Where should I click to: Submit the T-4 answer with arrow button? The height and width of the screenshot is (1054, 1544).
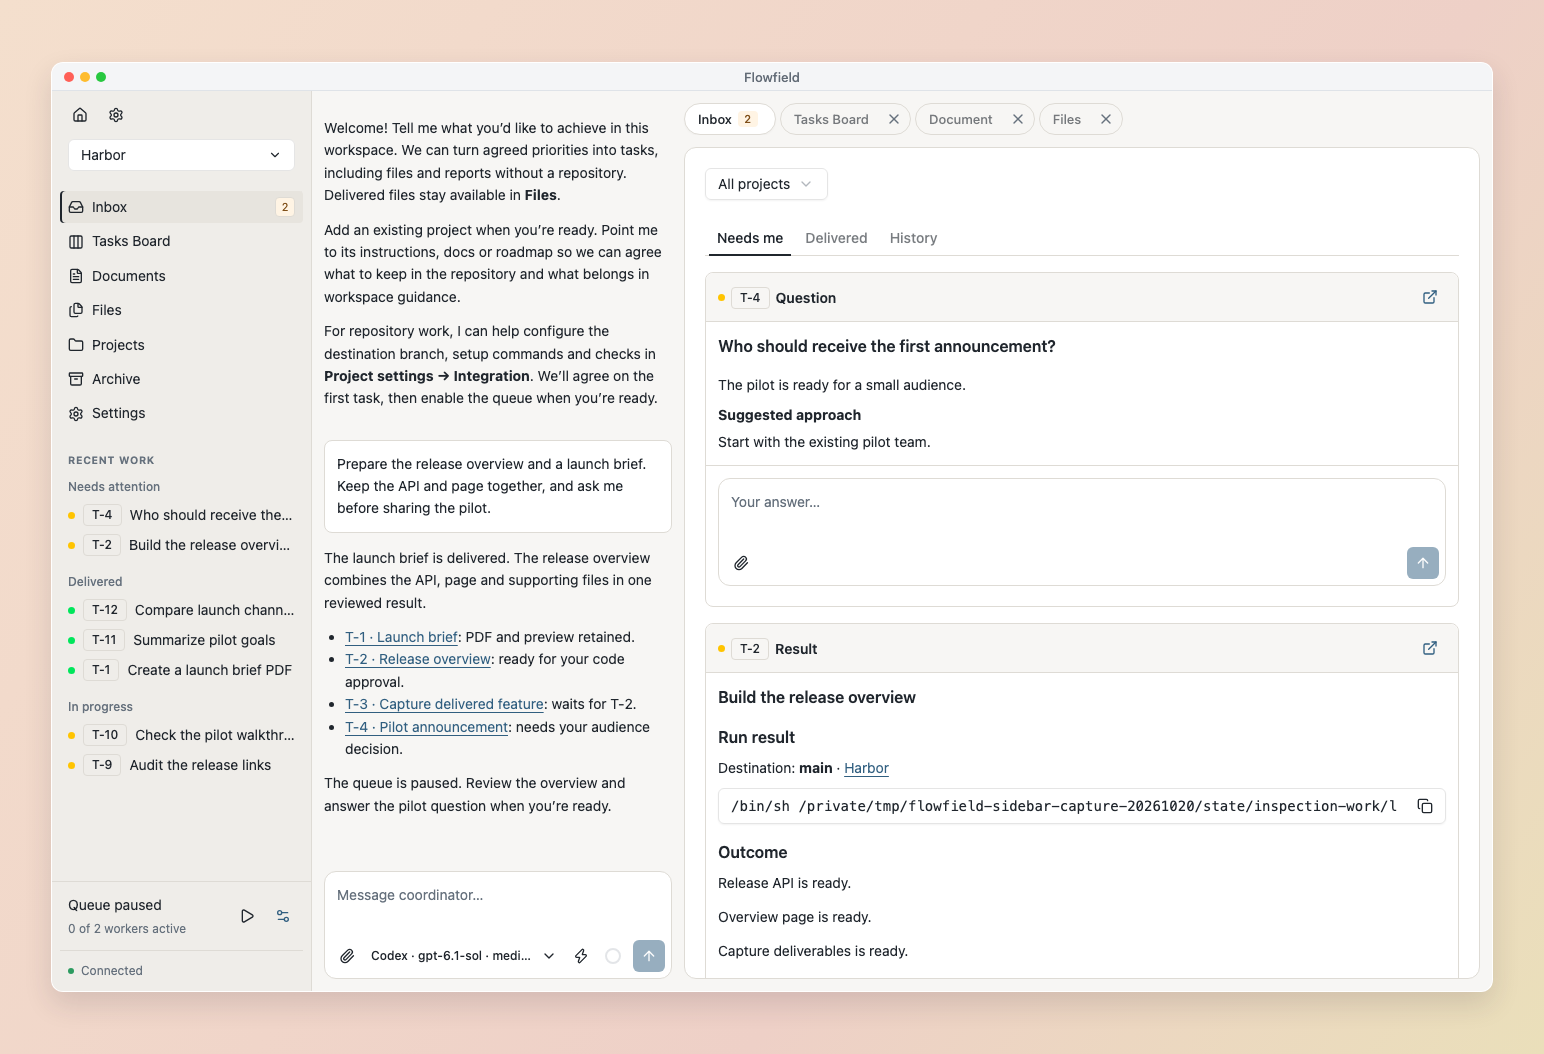[x=1423, y=563]
